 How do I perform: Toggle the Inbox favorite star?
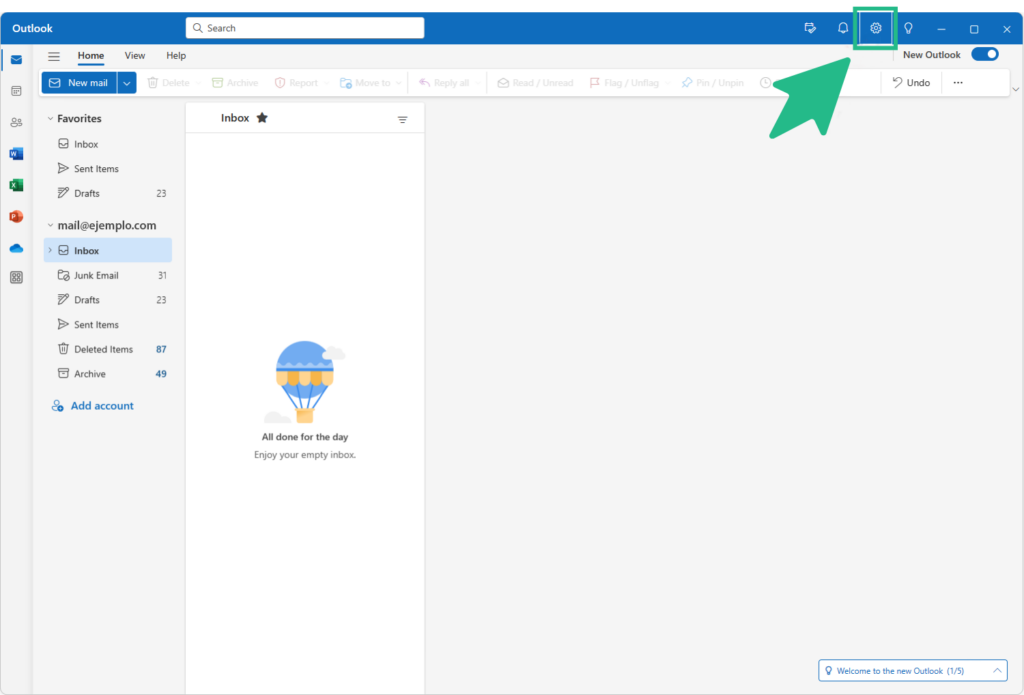(262, 118)
